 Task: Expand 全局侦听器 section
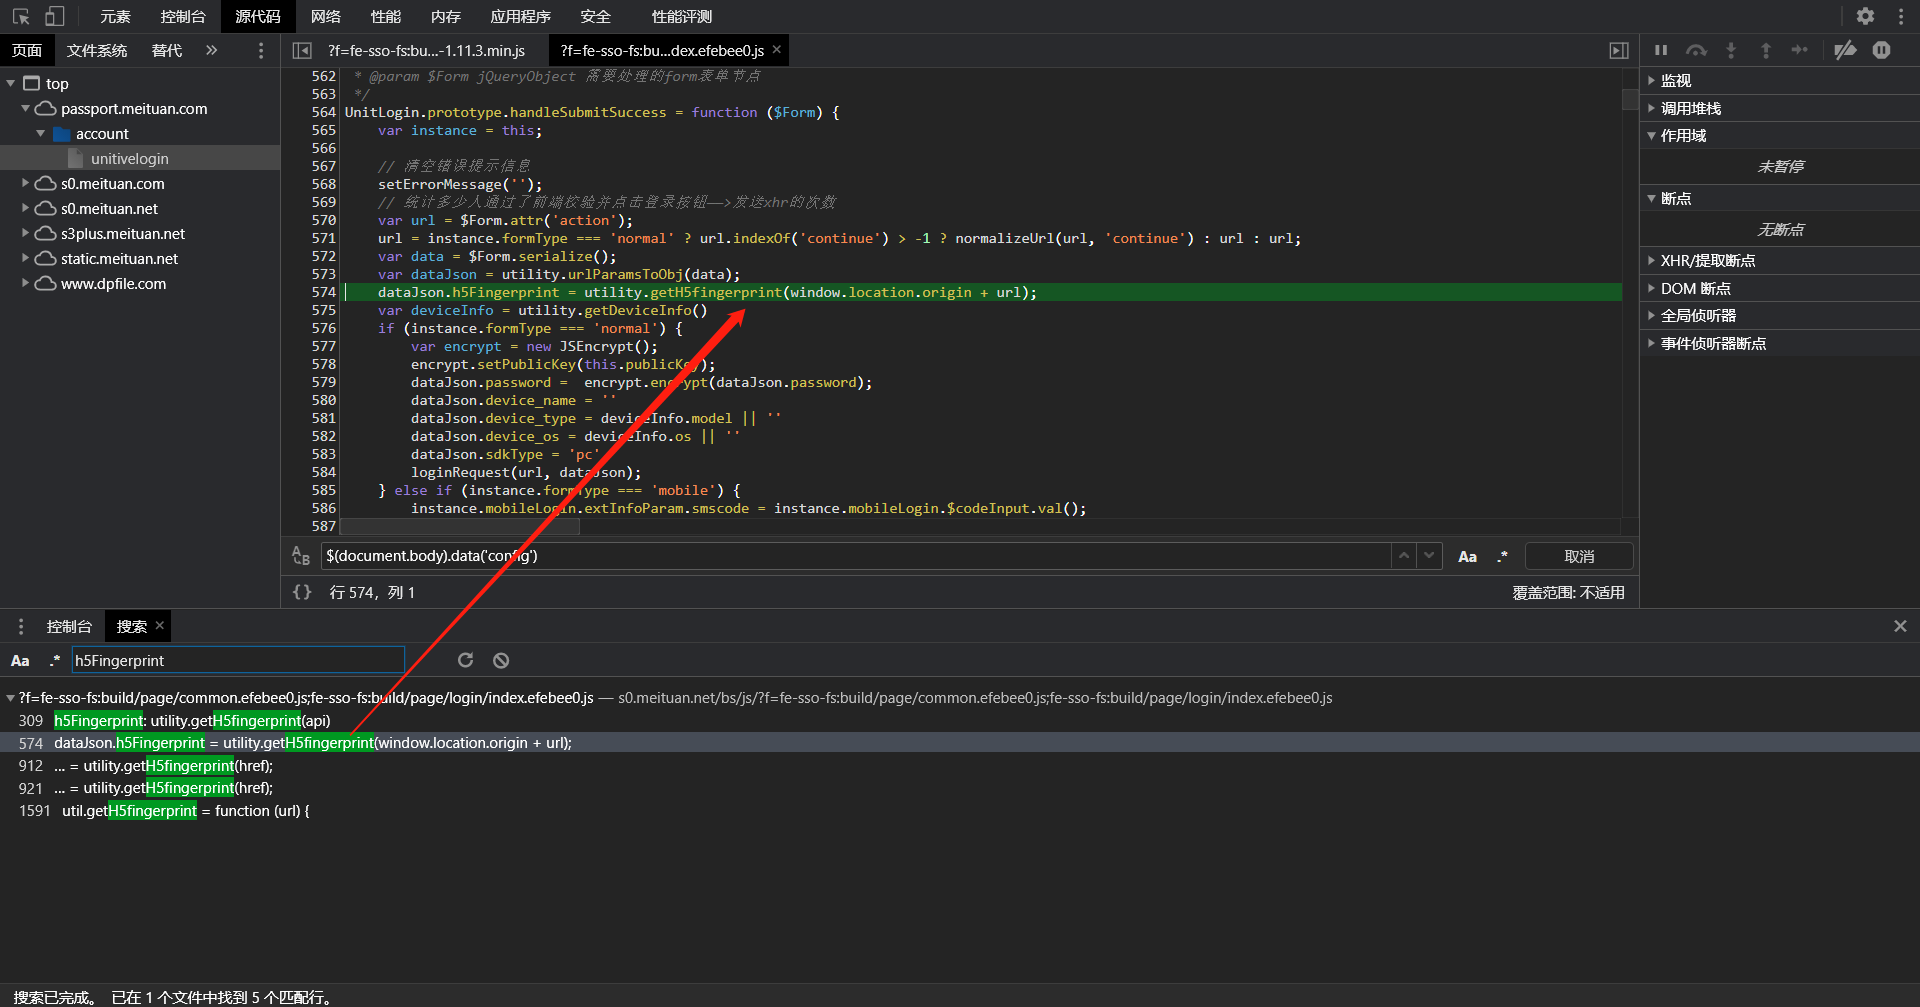pos(1780,316)
